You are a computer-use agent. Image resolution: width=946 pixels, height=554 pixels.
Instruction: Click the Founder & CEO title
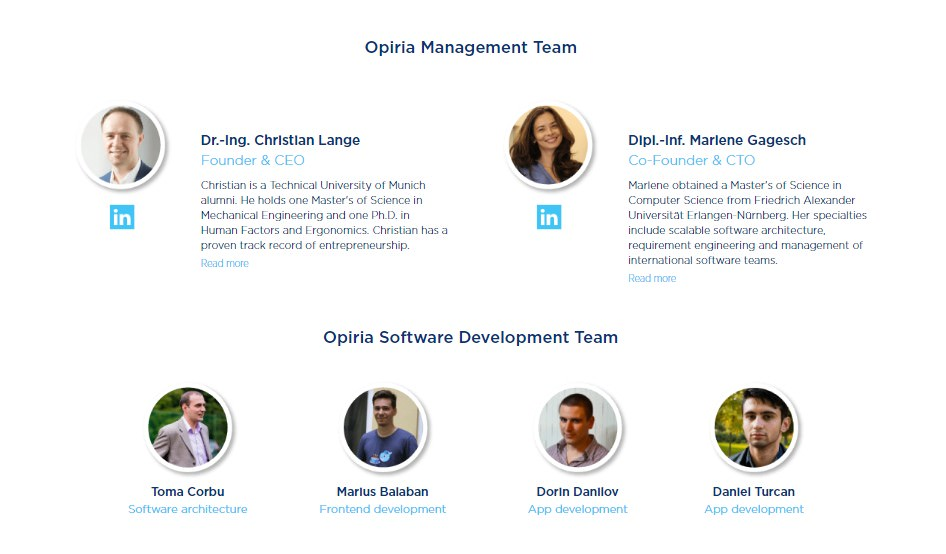252,161
